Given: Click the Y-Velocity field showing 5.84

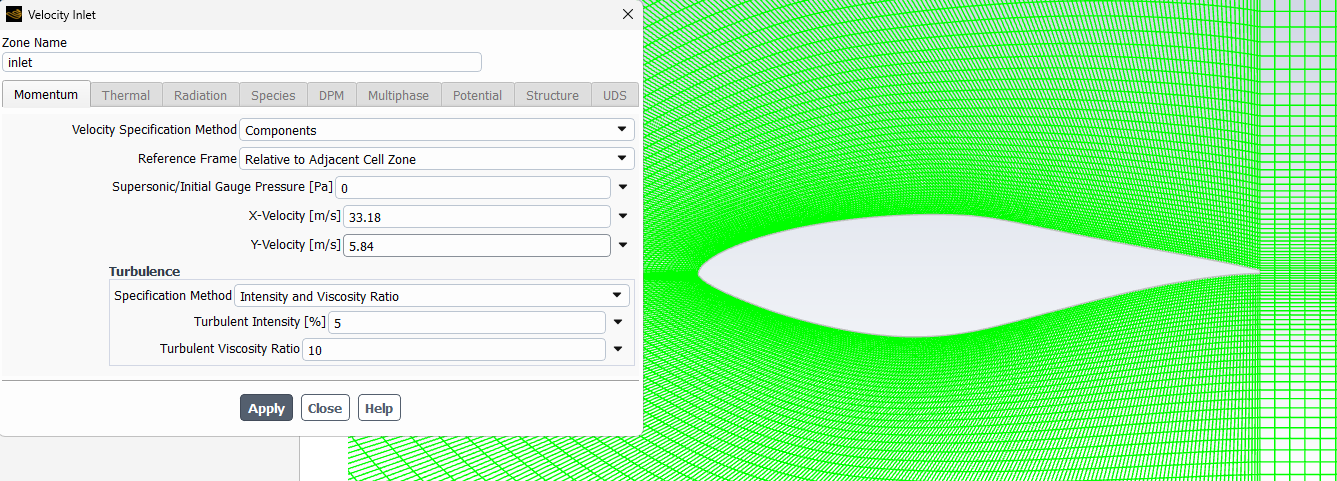Looking at the screenshot, I should pos(476,246).
